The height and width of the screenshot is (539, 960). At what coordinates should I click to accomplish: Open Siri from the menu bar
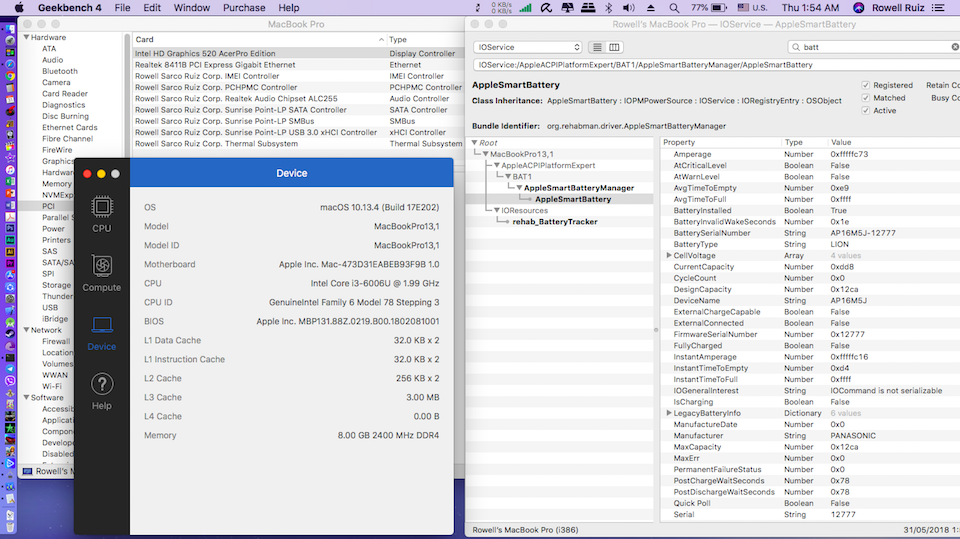tap(858, 8)
